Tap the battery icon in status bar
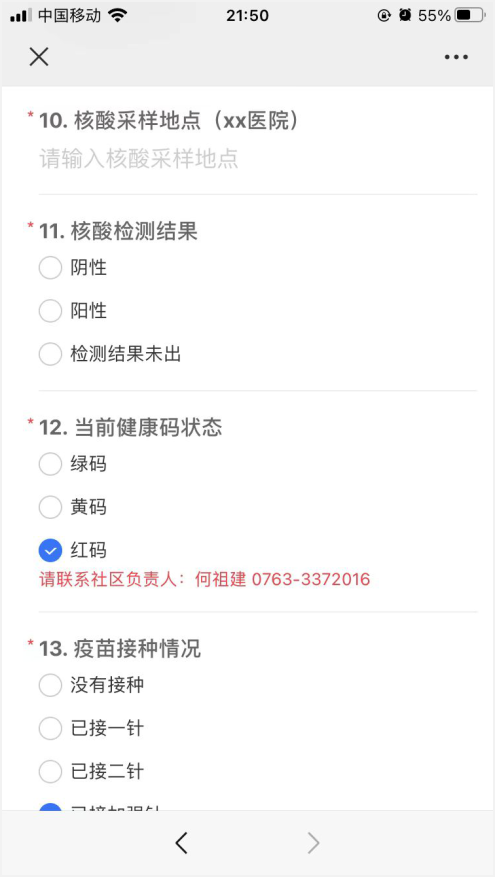 [x=470, y=16]
